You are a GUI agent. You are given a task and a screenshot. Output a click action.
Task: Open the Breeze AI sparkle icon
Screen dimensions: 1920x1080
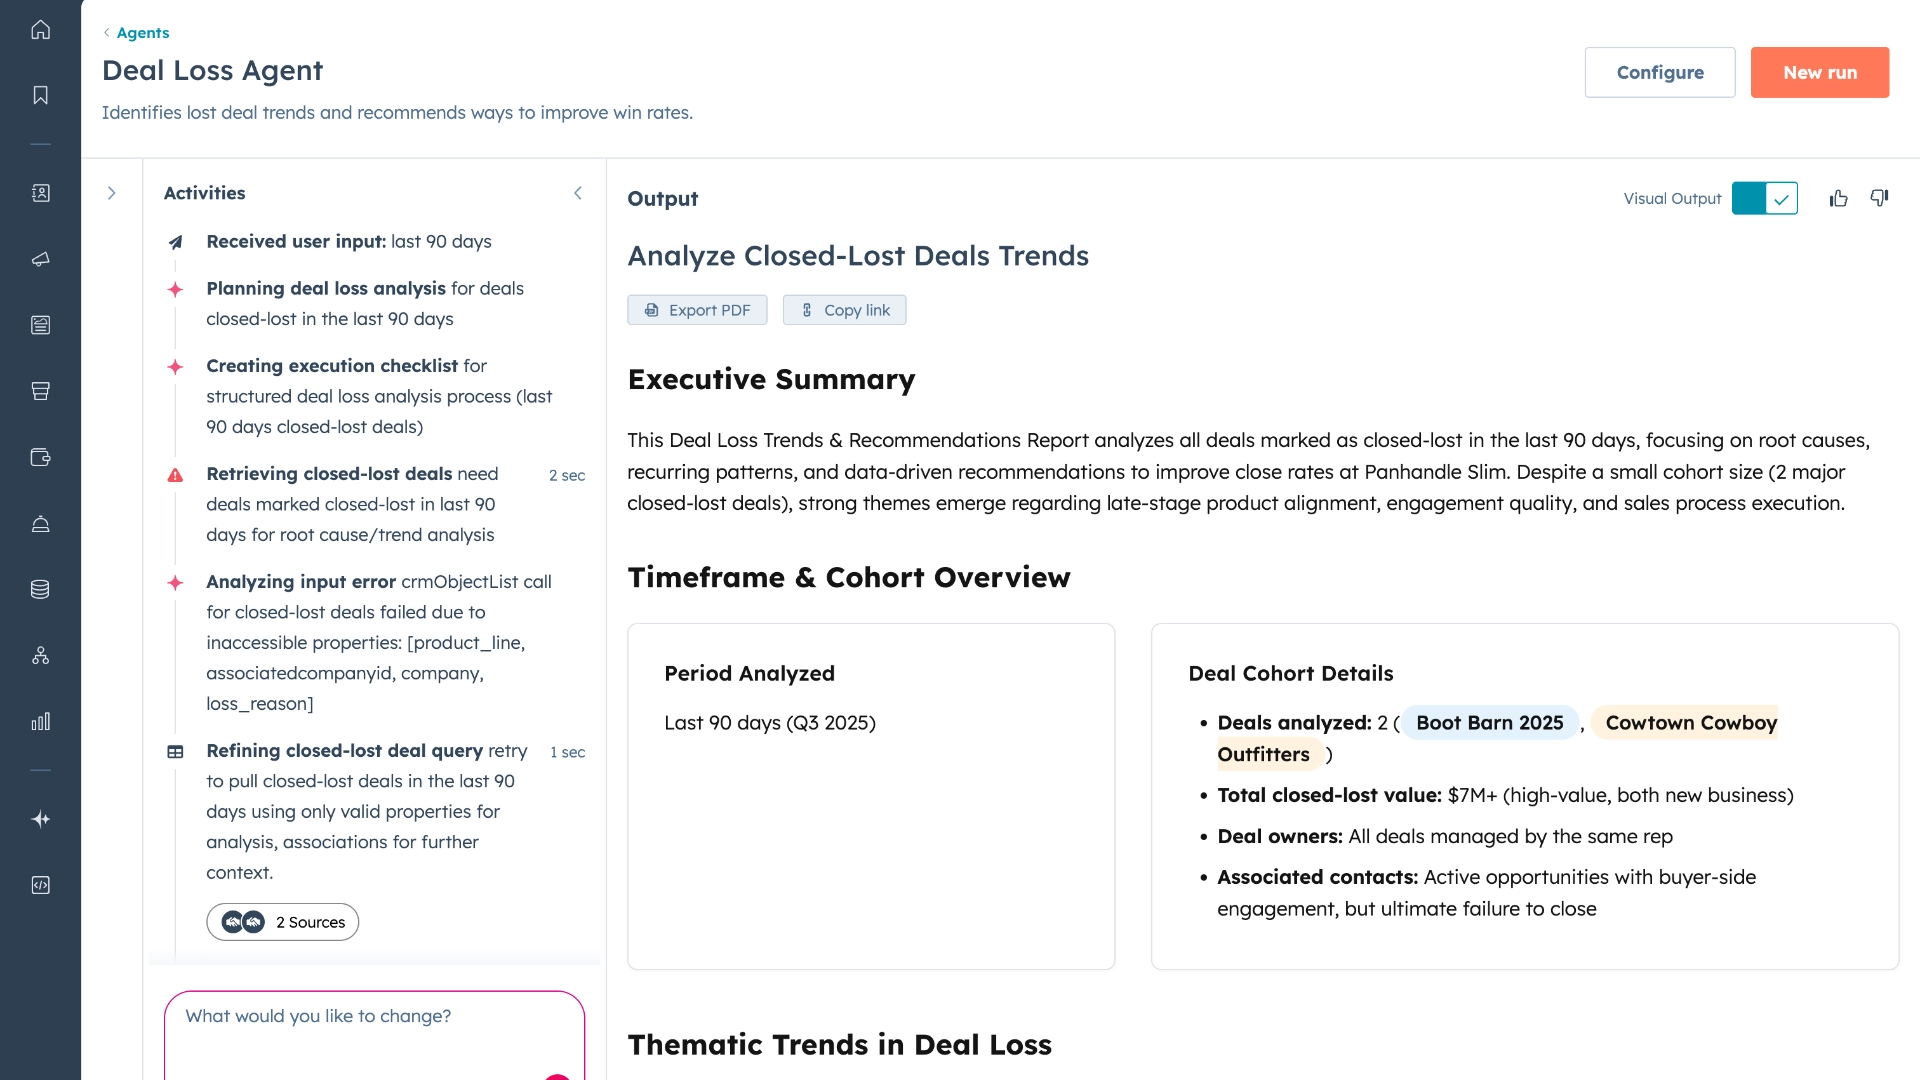tap(40, 819)
